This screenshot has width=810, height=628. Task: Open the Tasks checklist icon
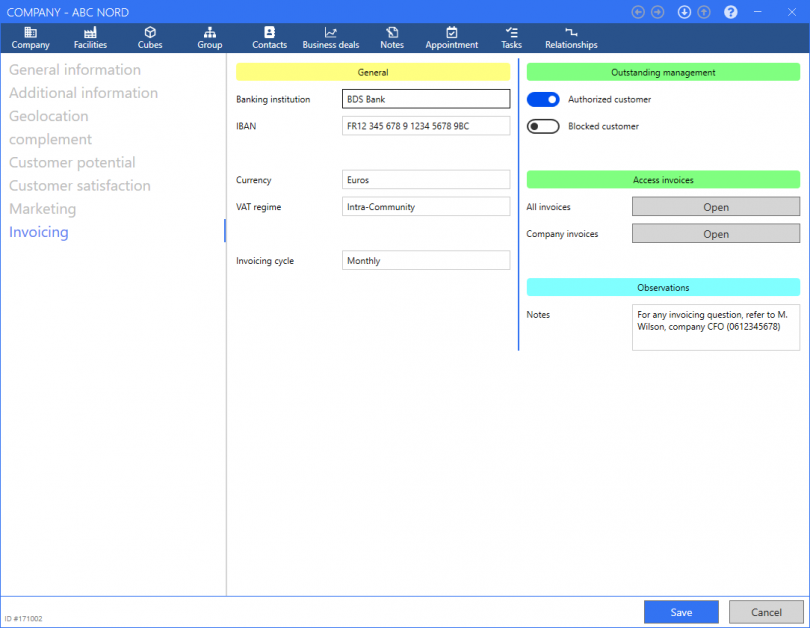pos(511,33)
